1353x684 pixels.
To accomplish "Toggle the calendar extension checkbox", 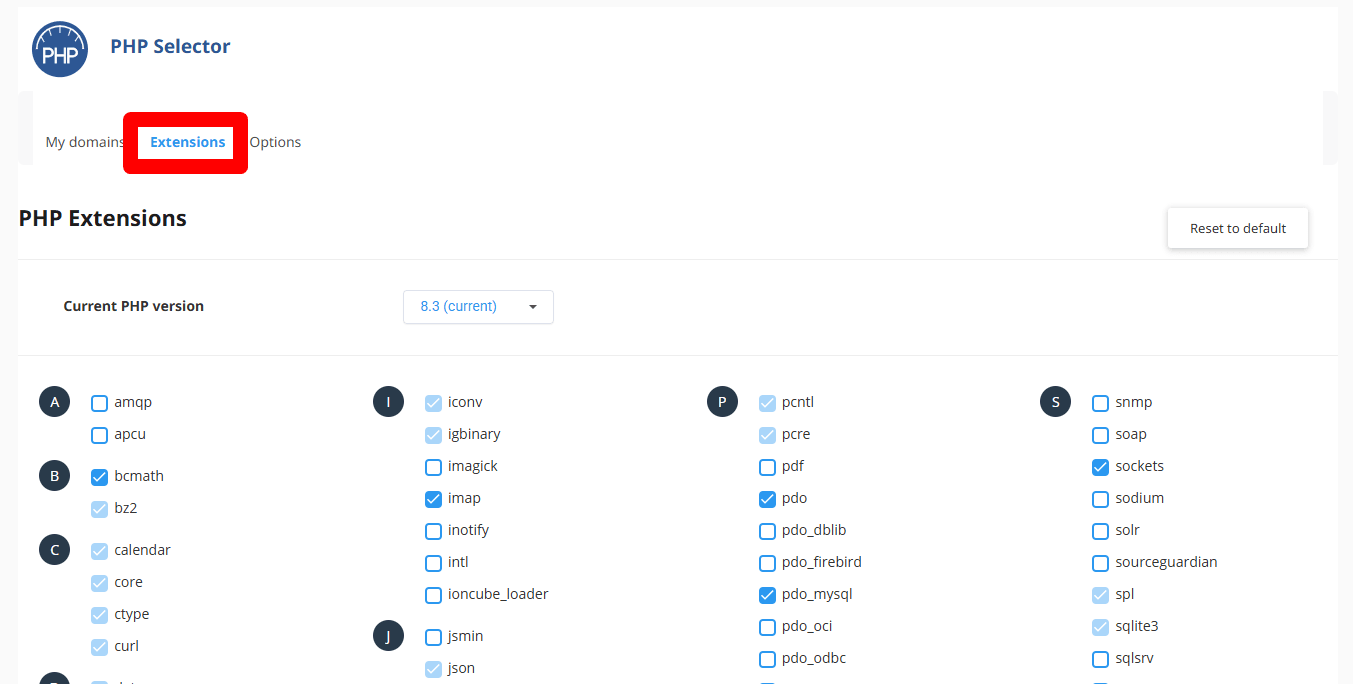I will coord(99,552).
